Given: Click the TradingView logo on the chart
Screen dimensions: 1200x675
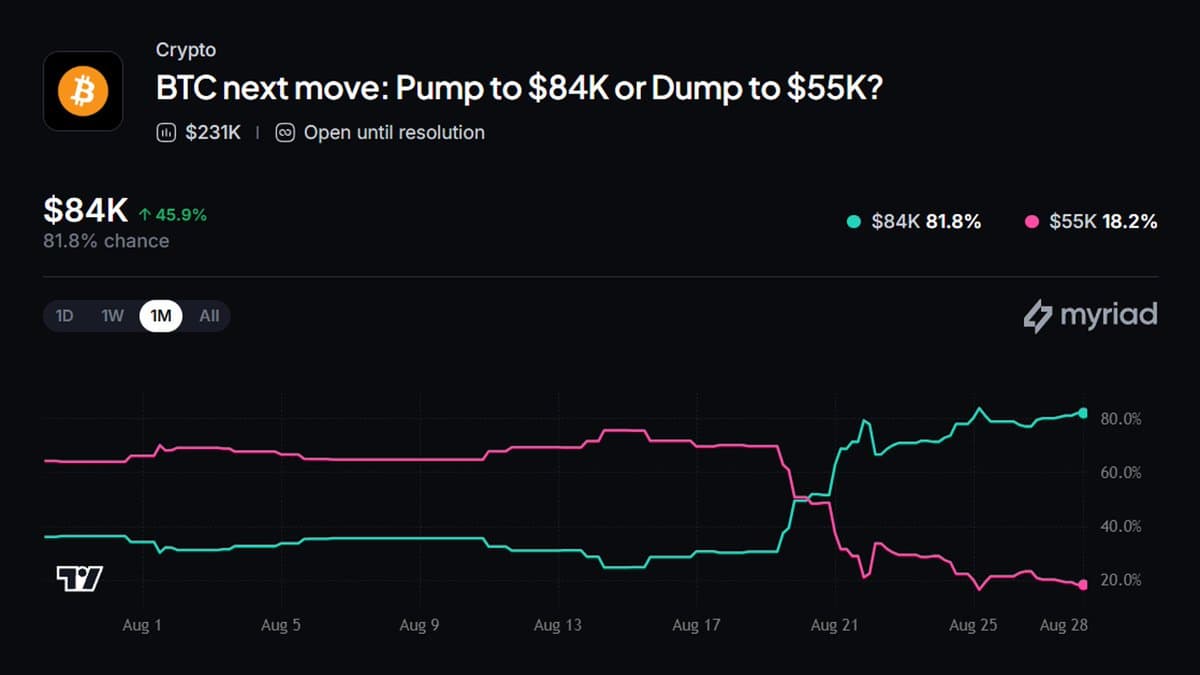Looking at the screenshot, I should (x=79, y=579).
